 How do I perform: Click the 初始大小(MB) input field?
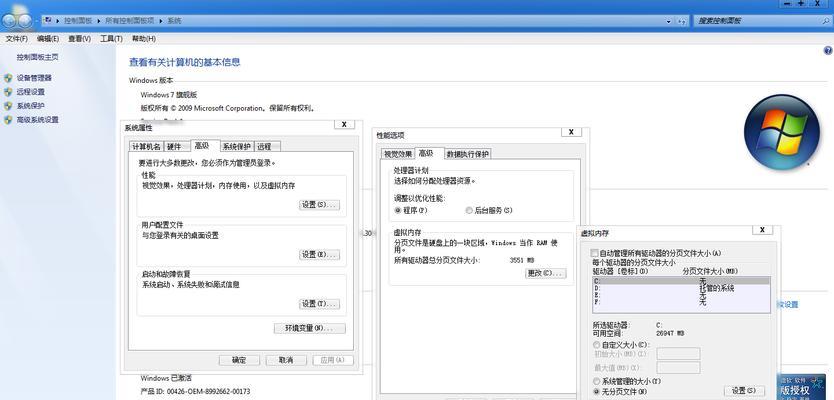click(x=679, y=354)
